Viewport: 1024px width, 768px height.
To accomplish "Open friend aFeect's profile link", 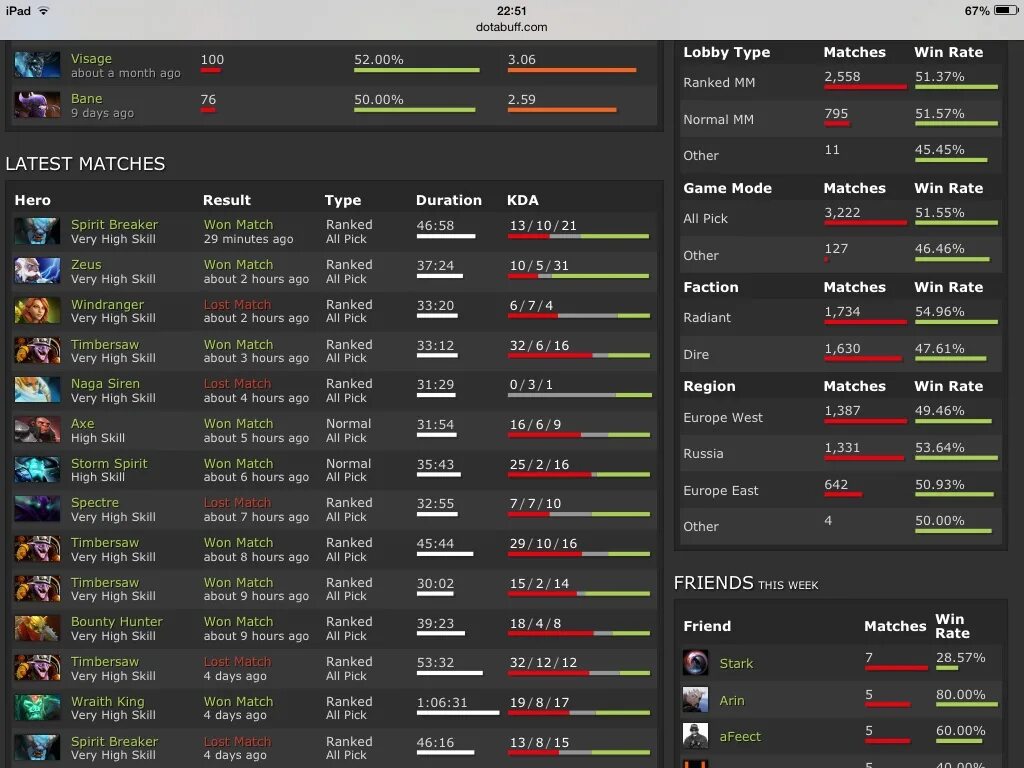I will point(740,736).
